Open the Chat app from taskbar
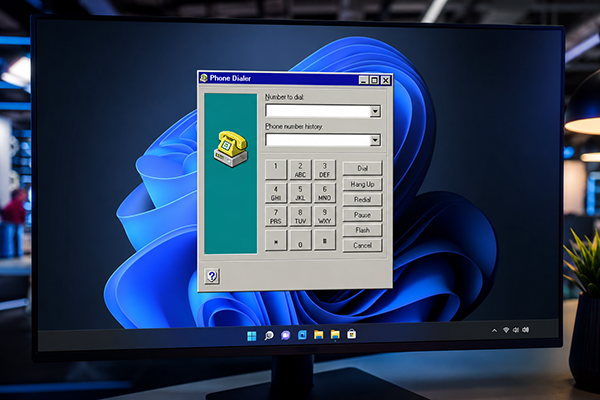 pyautogui.click(x=285, y=335)
